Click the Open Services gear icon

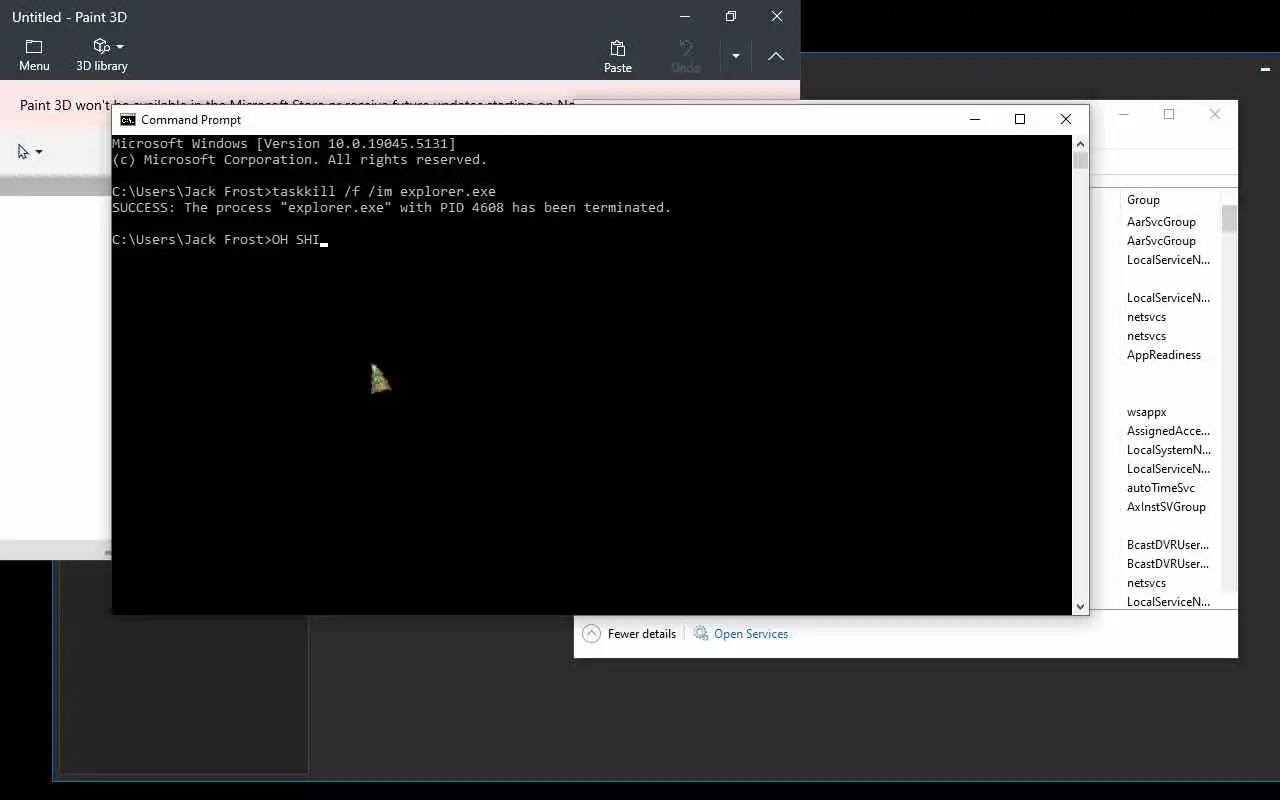[x=701, y=634]
